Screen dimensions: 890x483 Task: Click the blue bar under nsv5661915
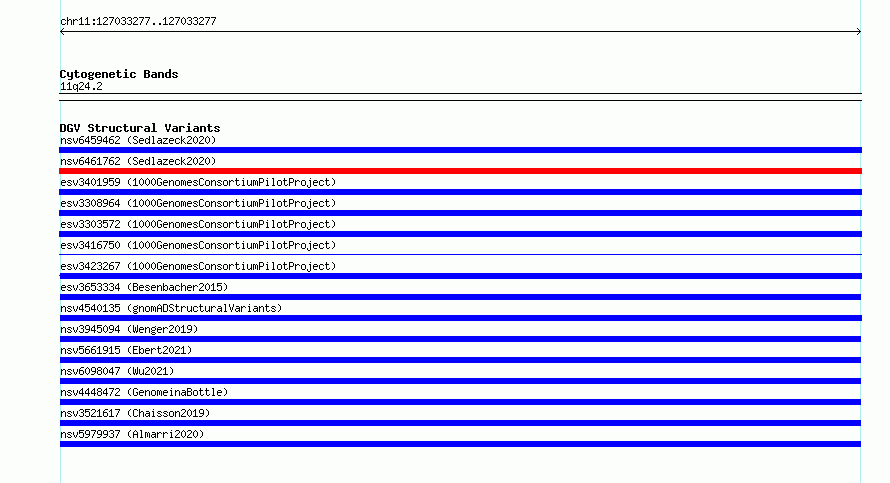pos(460,360)
